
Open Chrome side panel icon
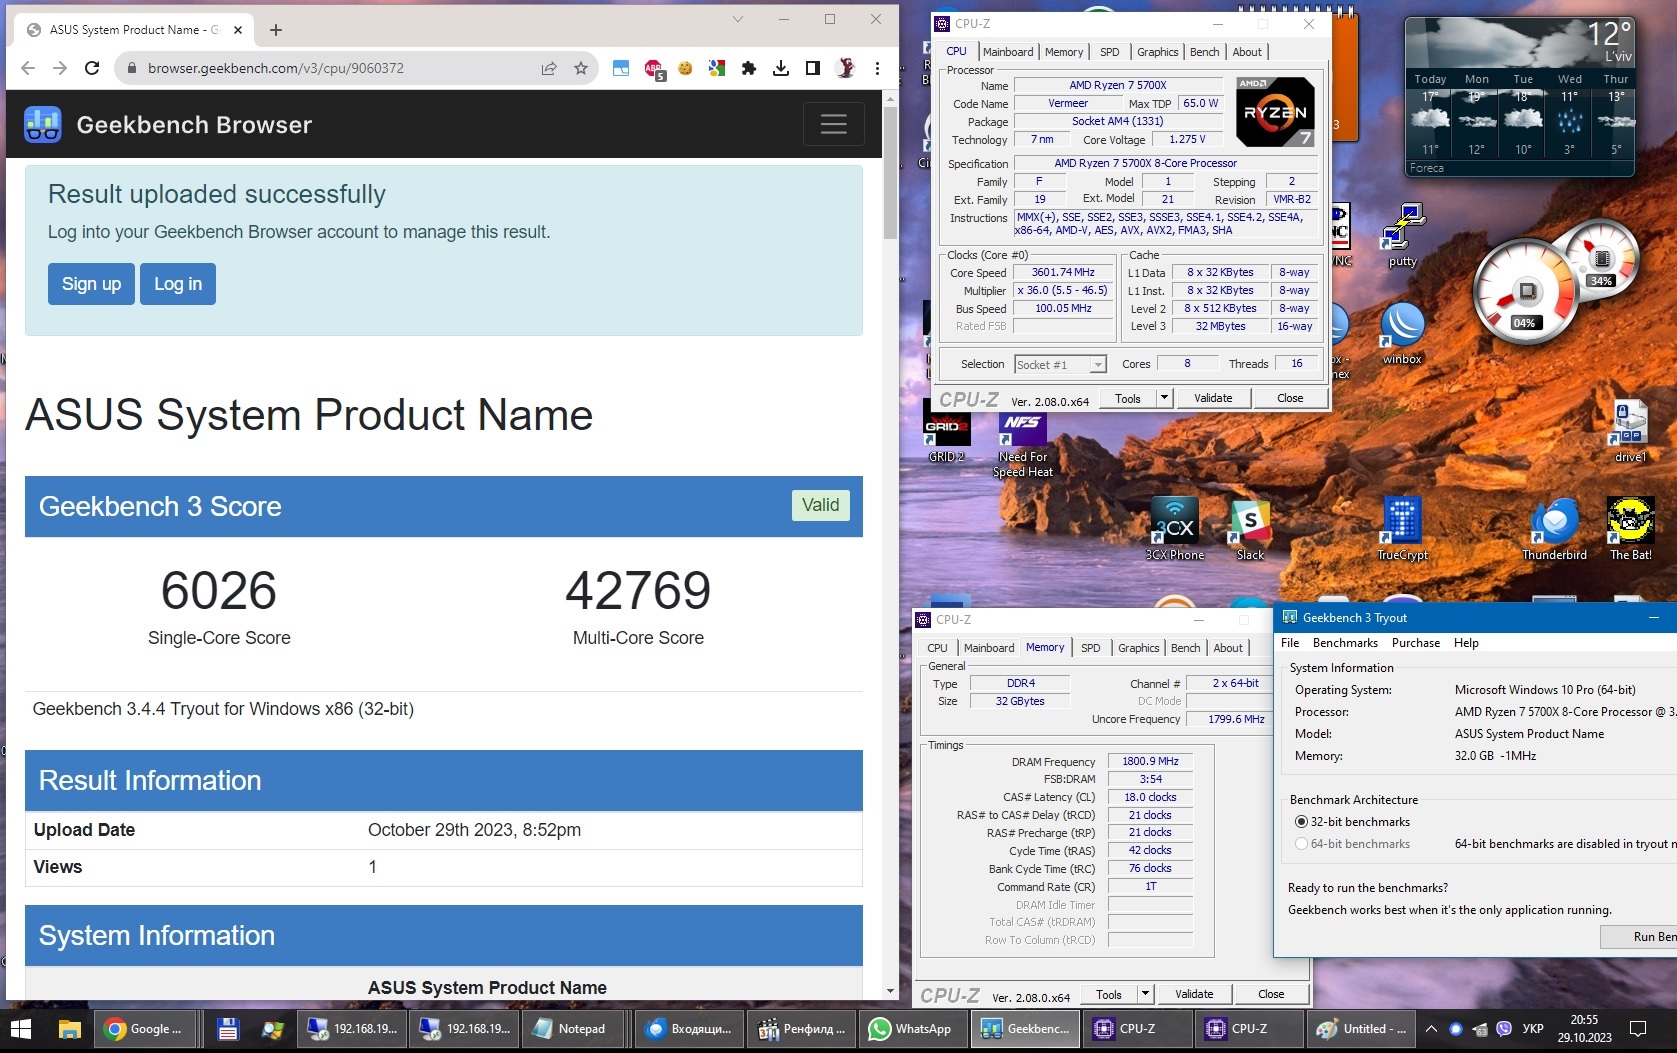click(x=813, y=68)
